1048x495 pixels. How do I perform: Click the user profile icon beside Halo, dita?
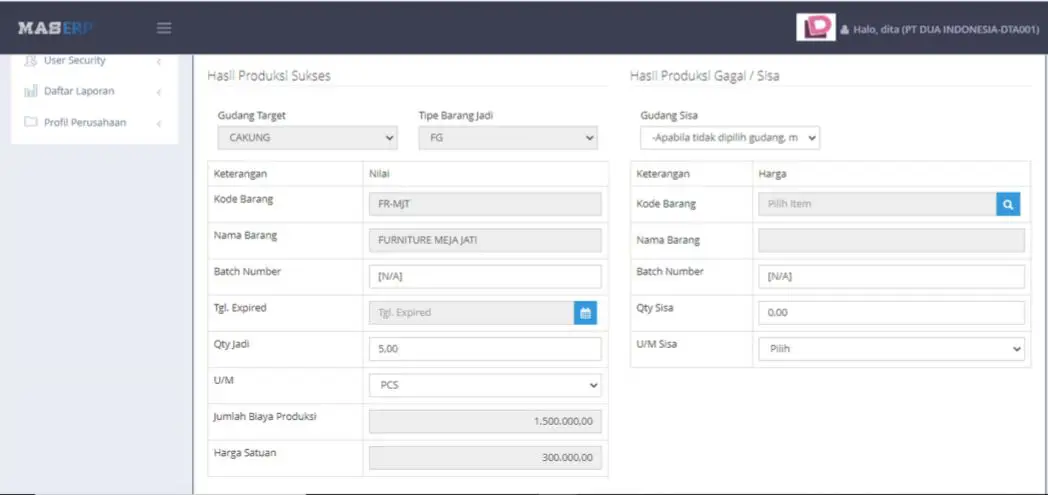pos(844,30)
